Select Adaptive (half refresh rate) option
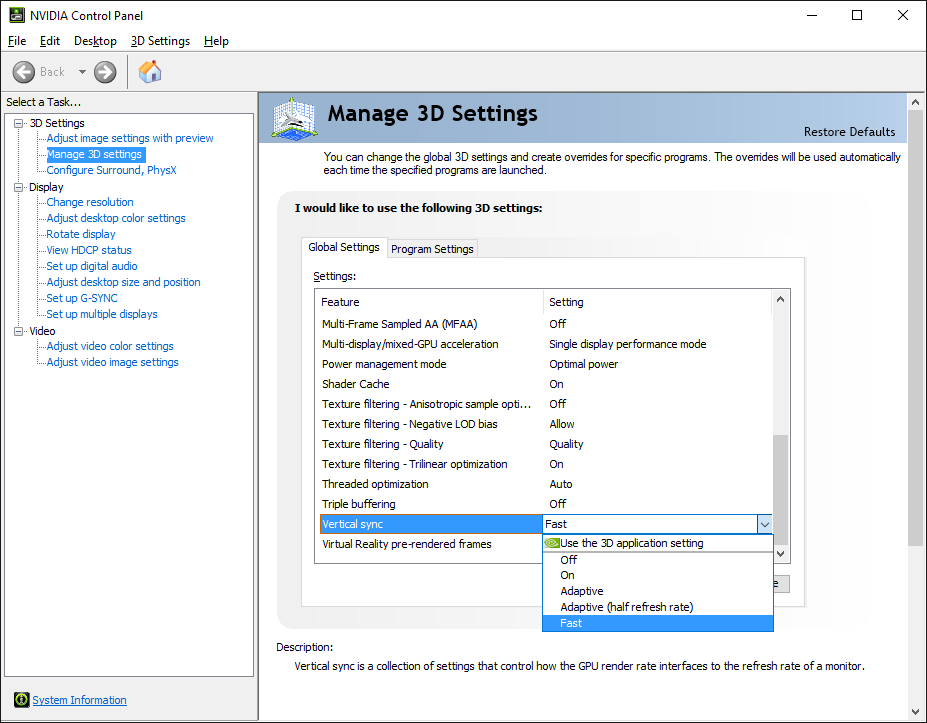The width and height of the screenshot is (927, 723). point(626,607)
